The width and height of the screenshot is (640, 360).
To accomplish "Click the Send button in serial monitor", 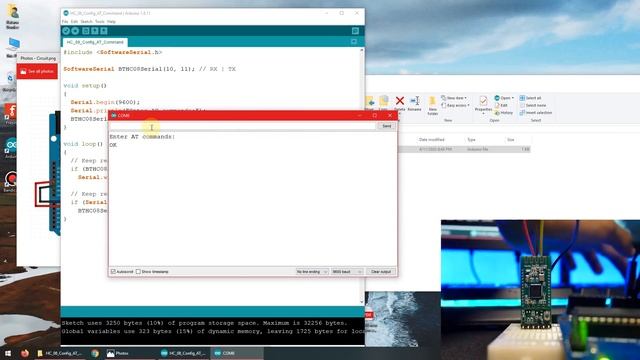I will pyautogui.click(x=387, y=127).
